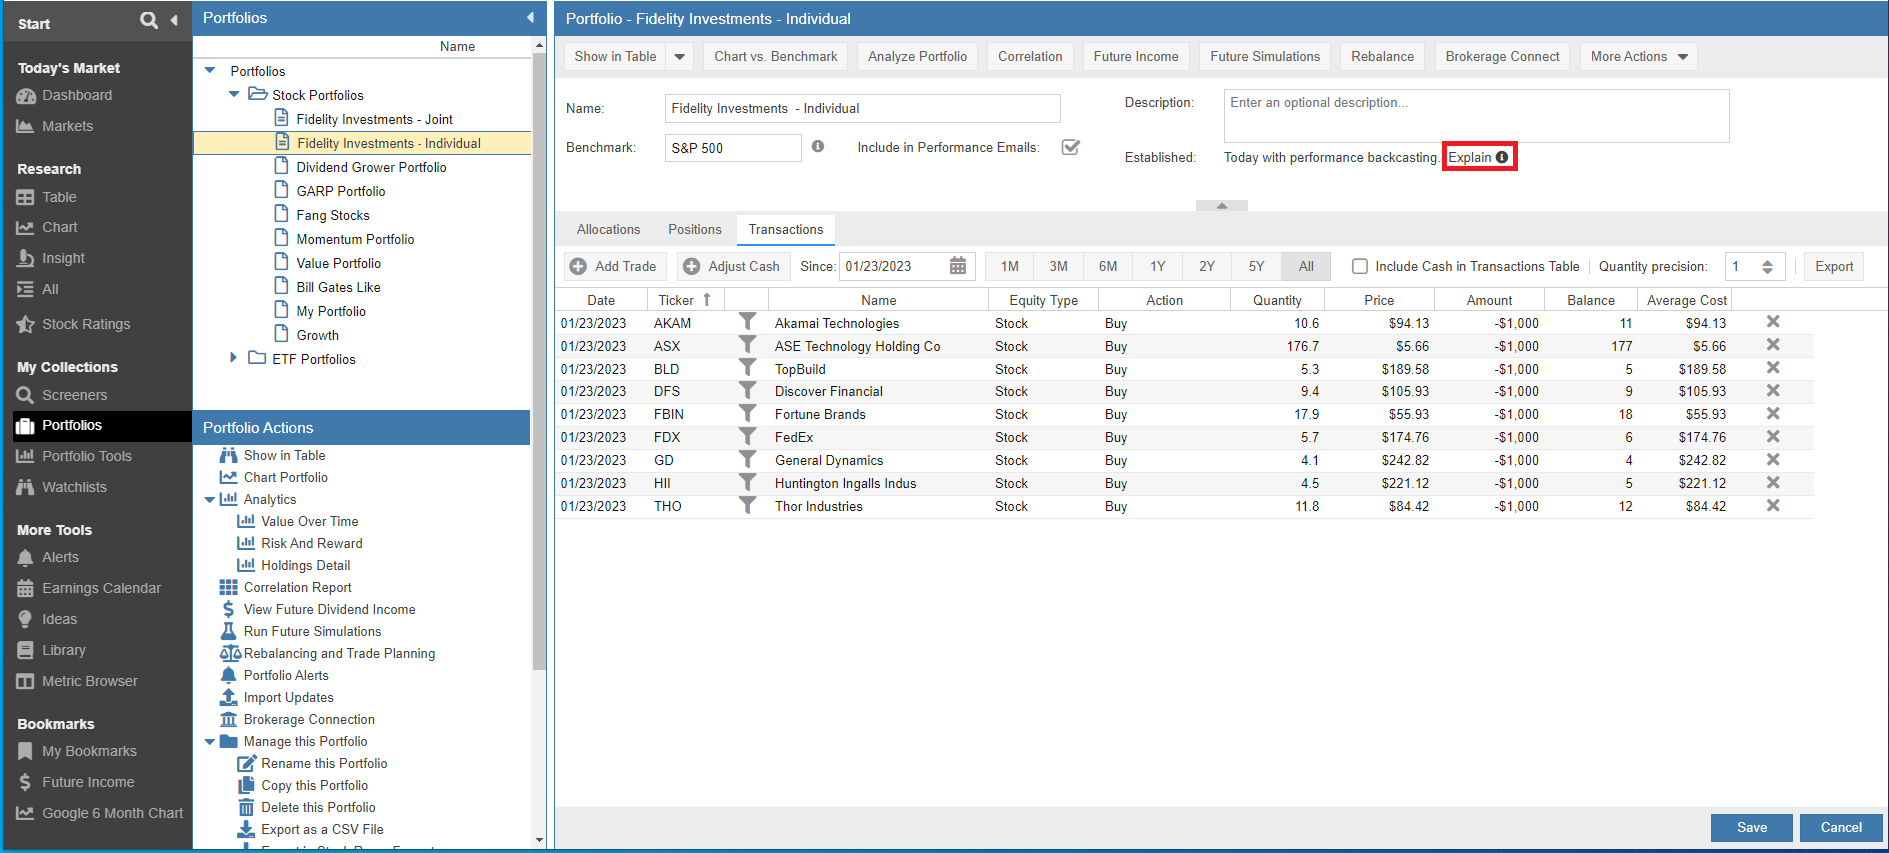1889x853 pixels.
Task: Select the 5Y time range toggle
Action: coord(1257,266)
